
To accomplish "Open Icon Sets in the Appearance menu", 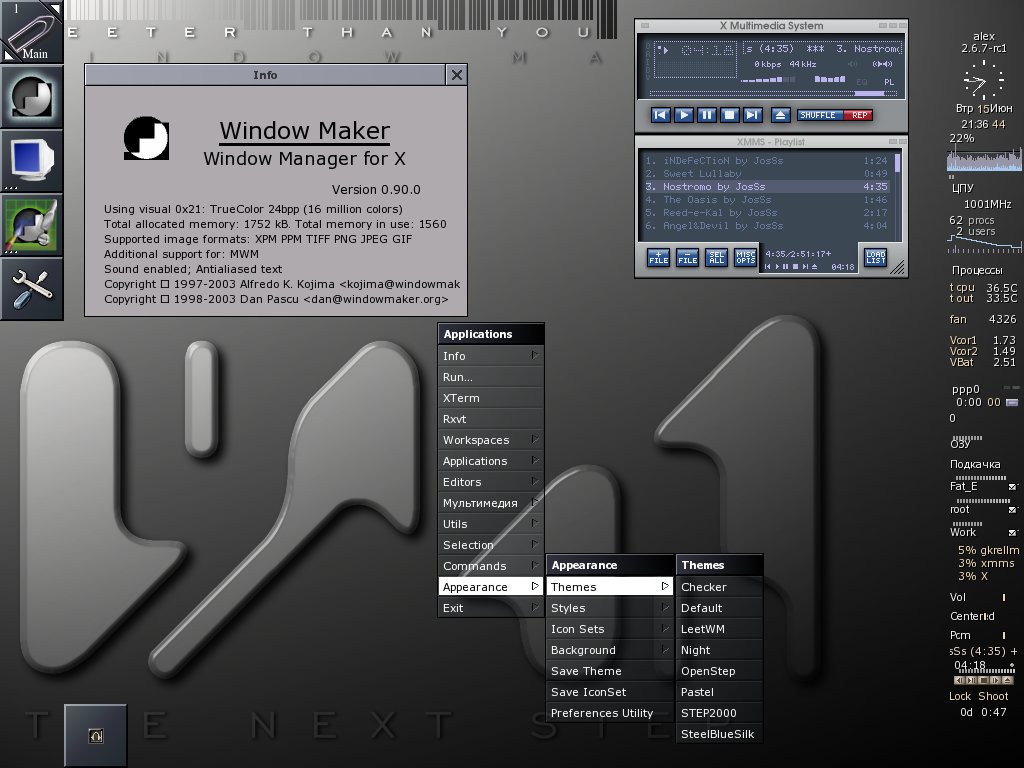I will tap(609, 628).
